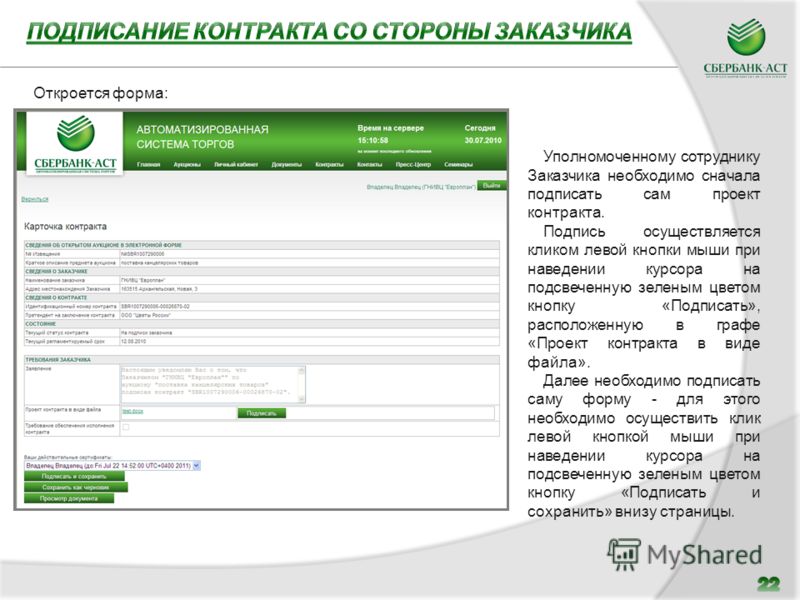
Task: Click the Заявление text area scroll-down arrow
Action: 302,398
